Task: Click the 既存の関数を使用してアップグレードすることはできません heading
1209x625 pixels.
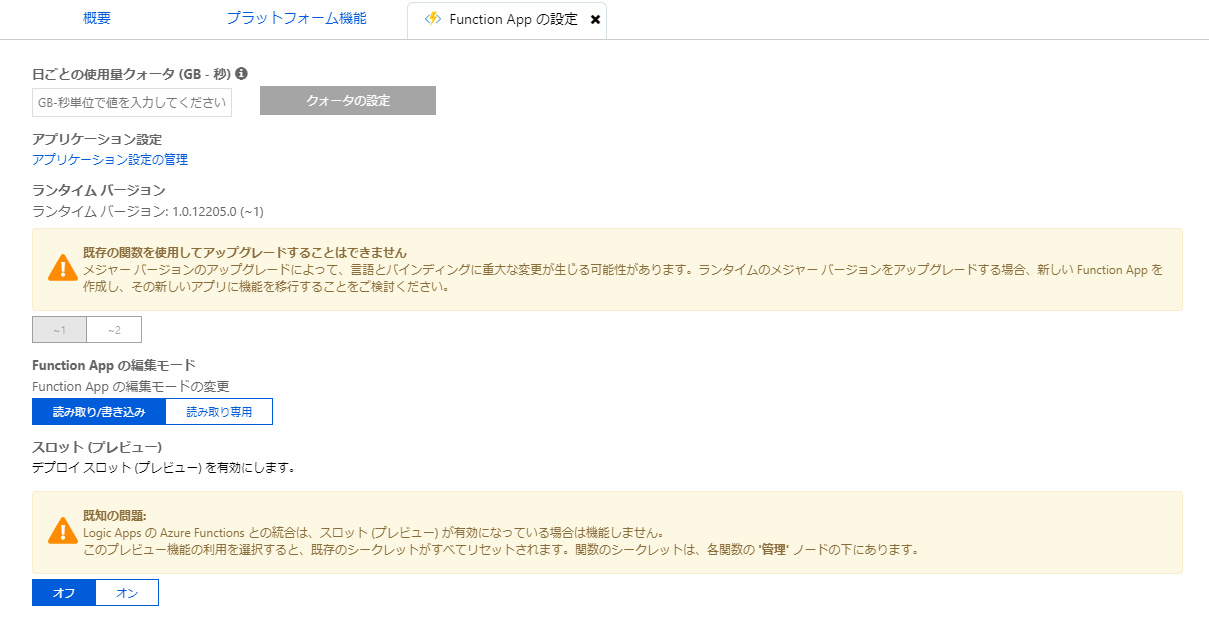Action: click(245, 252)
